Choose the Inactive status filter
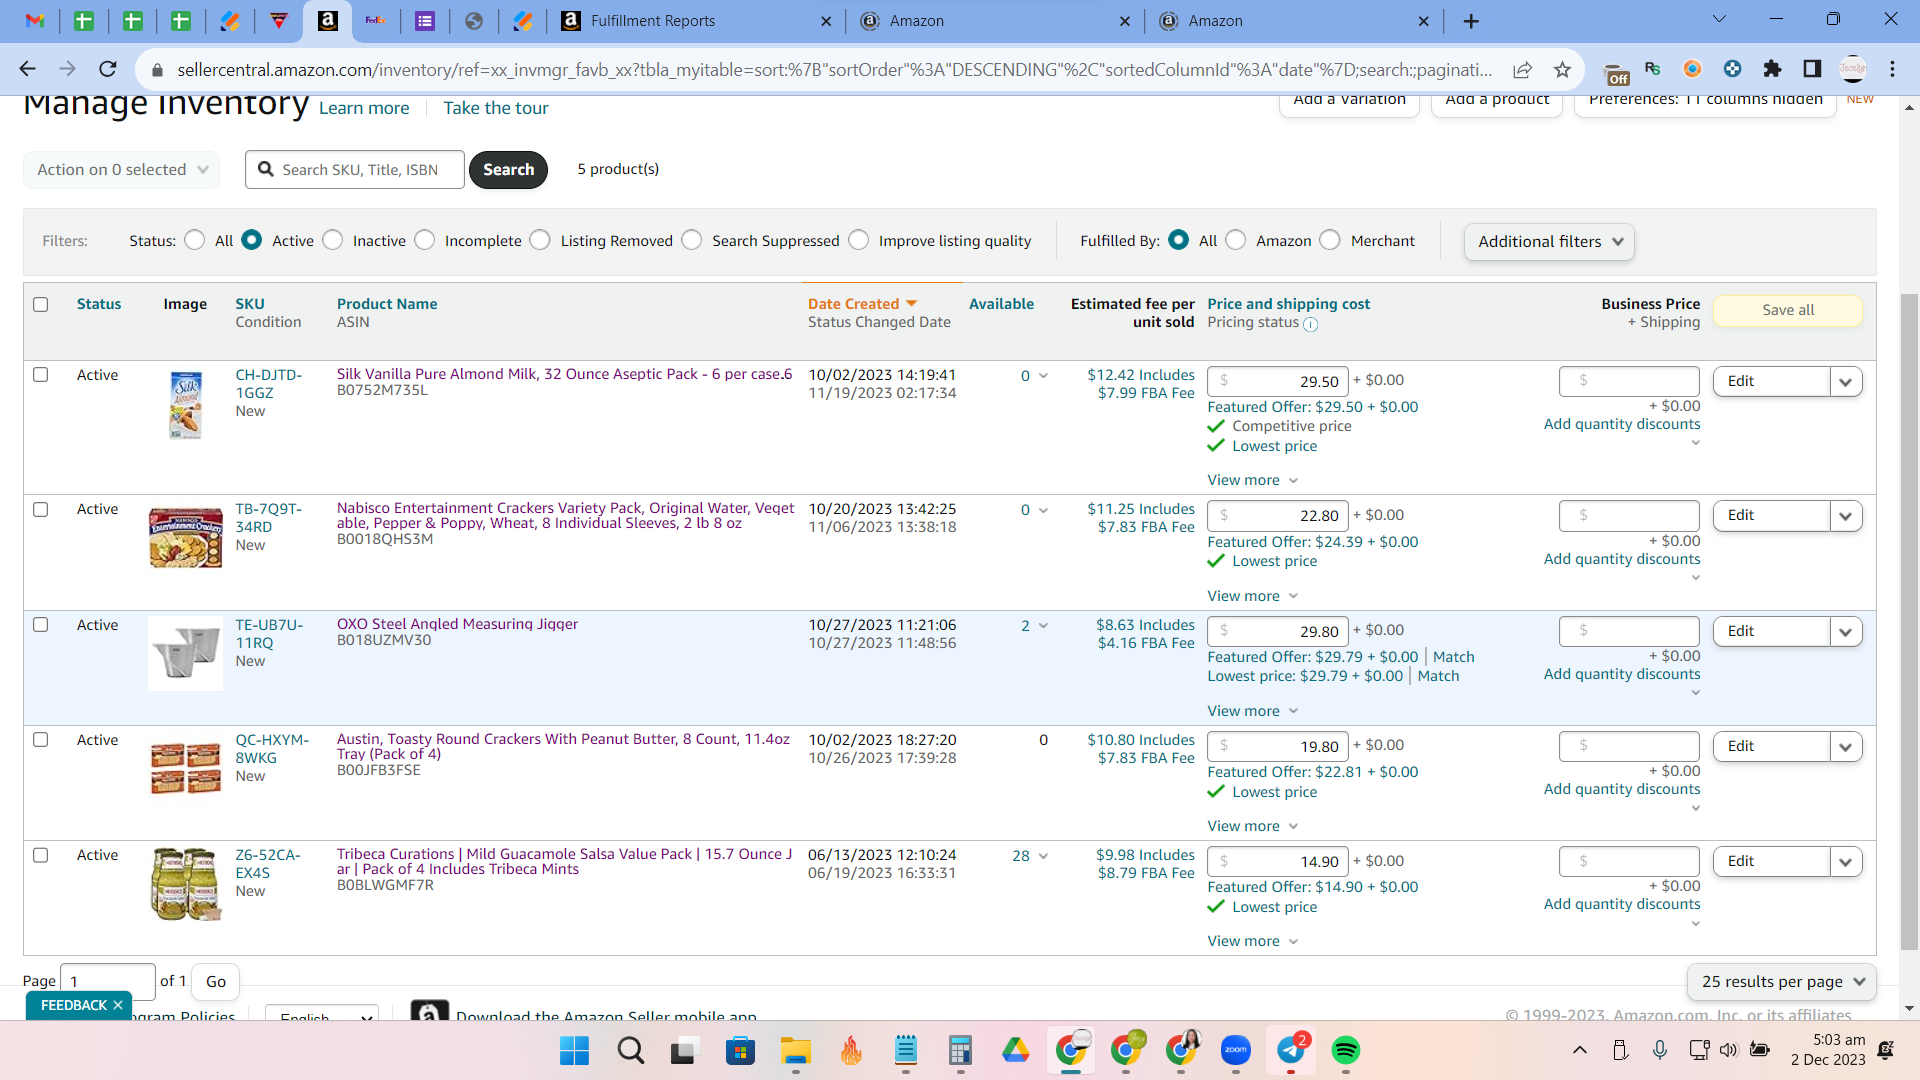The height and width of the screenshot is (1080, 1920). pyautogui.click(x=333, y=240)
